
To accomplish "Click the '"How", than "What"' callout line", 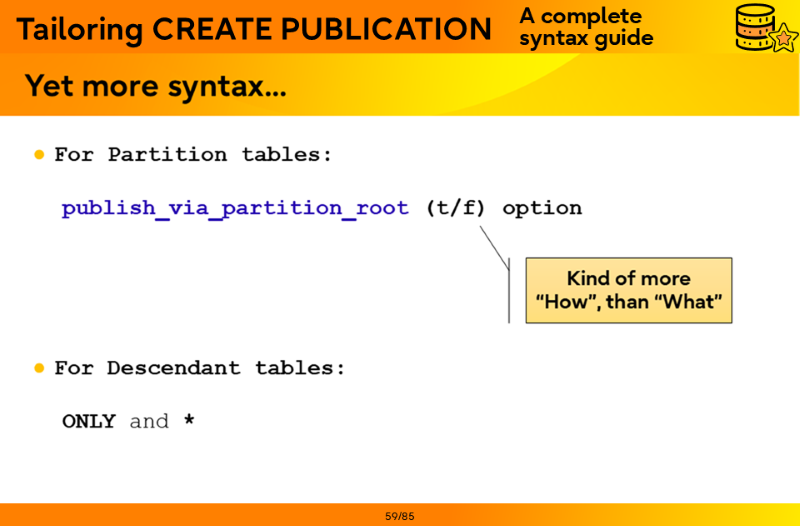I will (x=629, y=302).
